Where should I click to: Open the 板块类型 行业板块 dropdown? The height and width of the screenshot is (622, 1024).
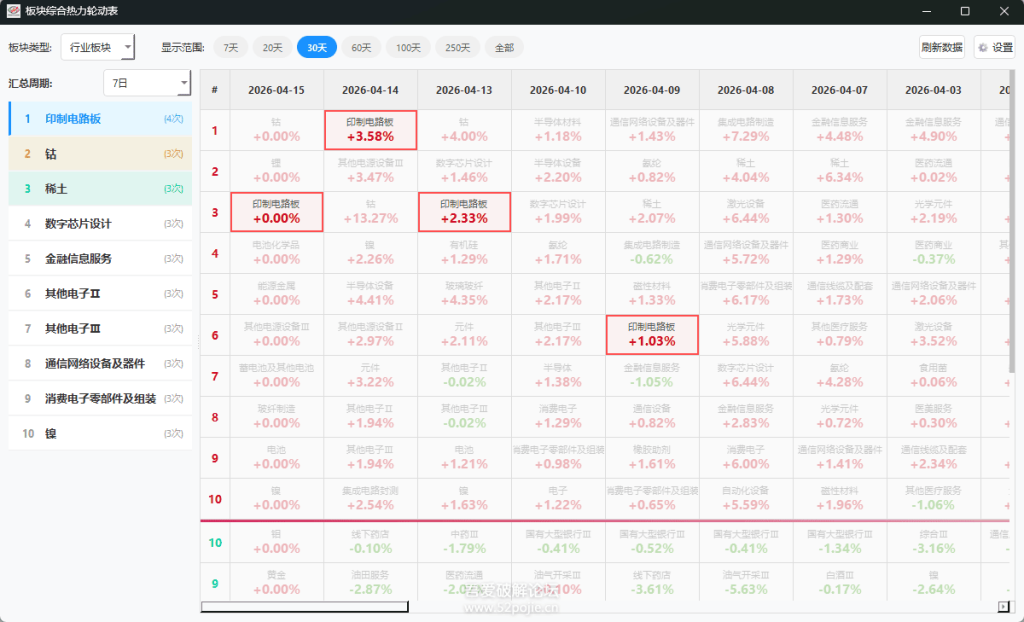point(98,47)
